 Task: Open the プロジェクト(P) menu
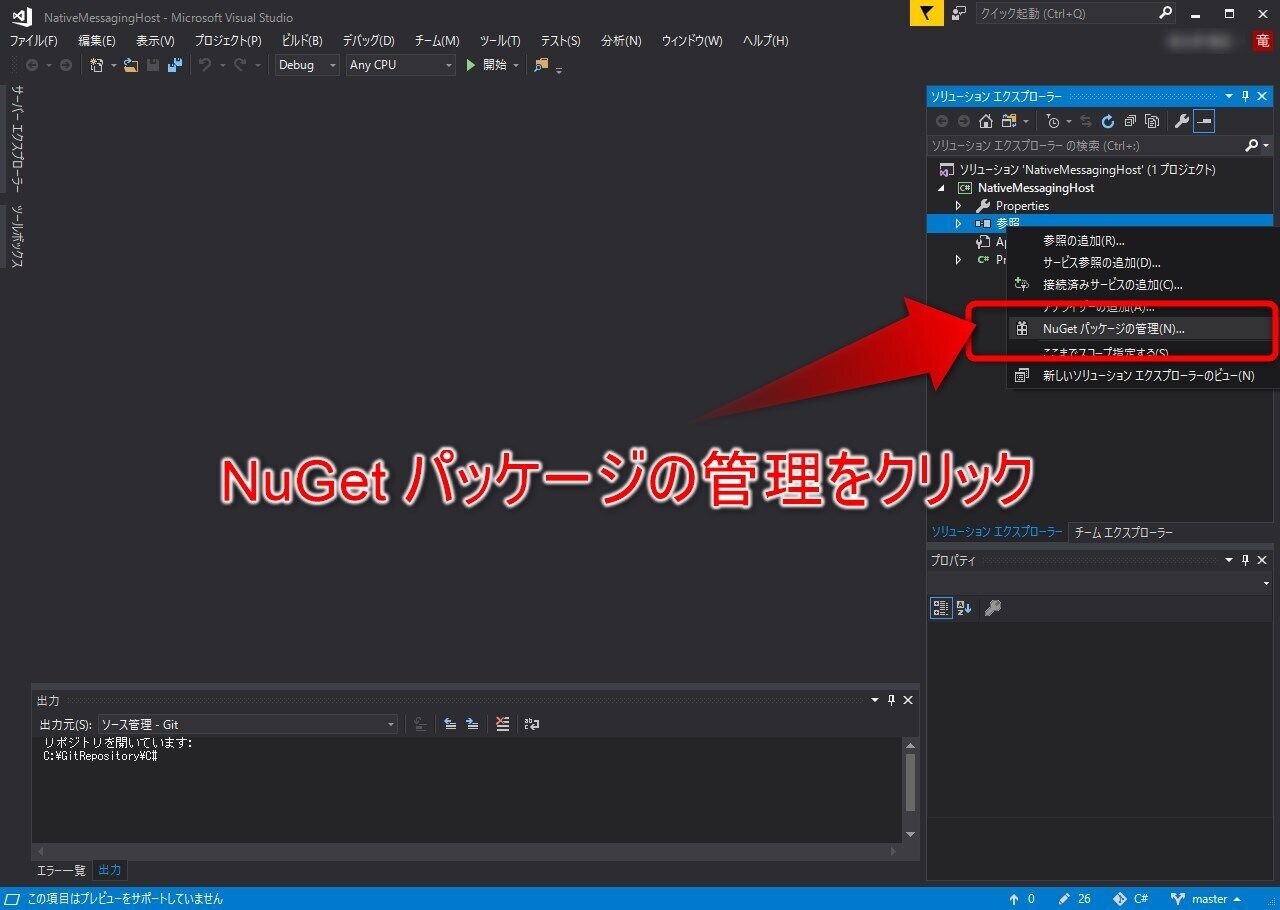coord(228,41)
